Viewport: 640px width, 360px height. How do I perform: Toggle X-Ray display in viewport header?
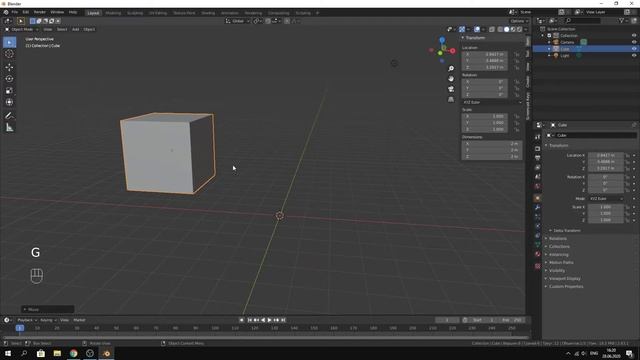[492, 29]
